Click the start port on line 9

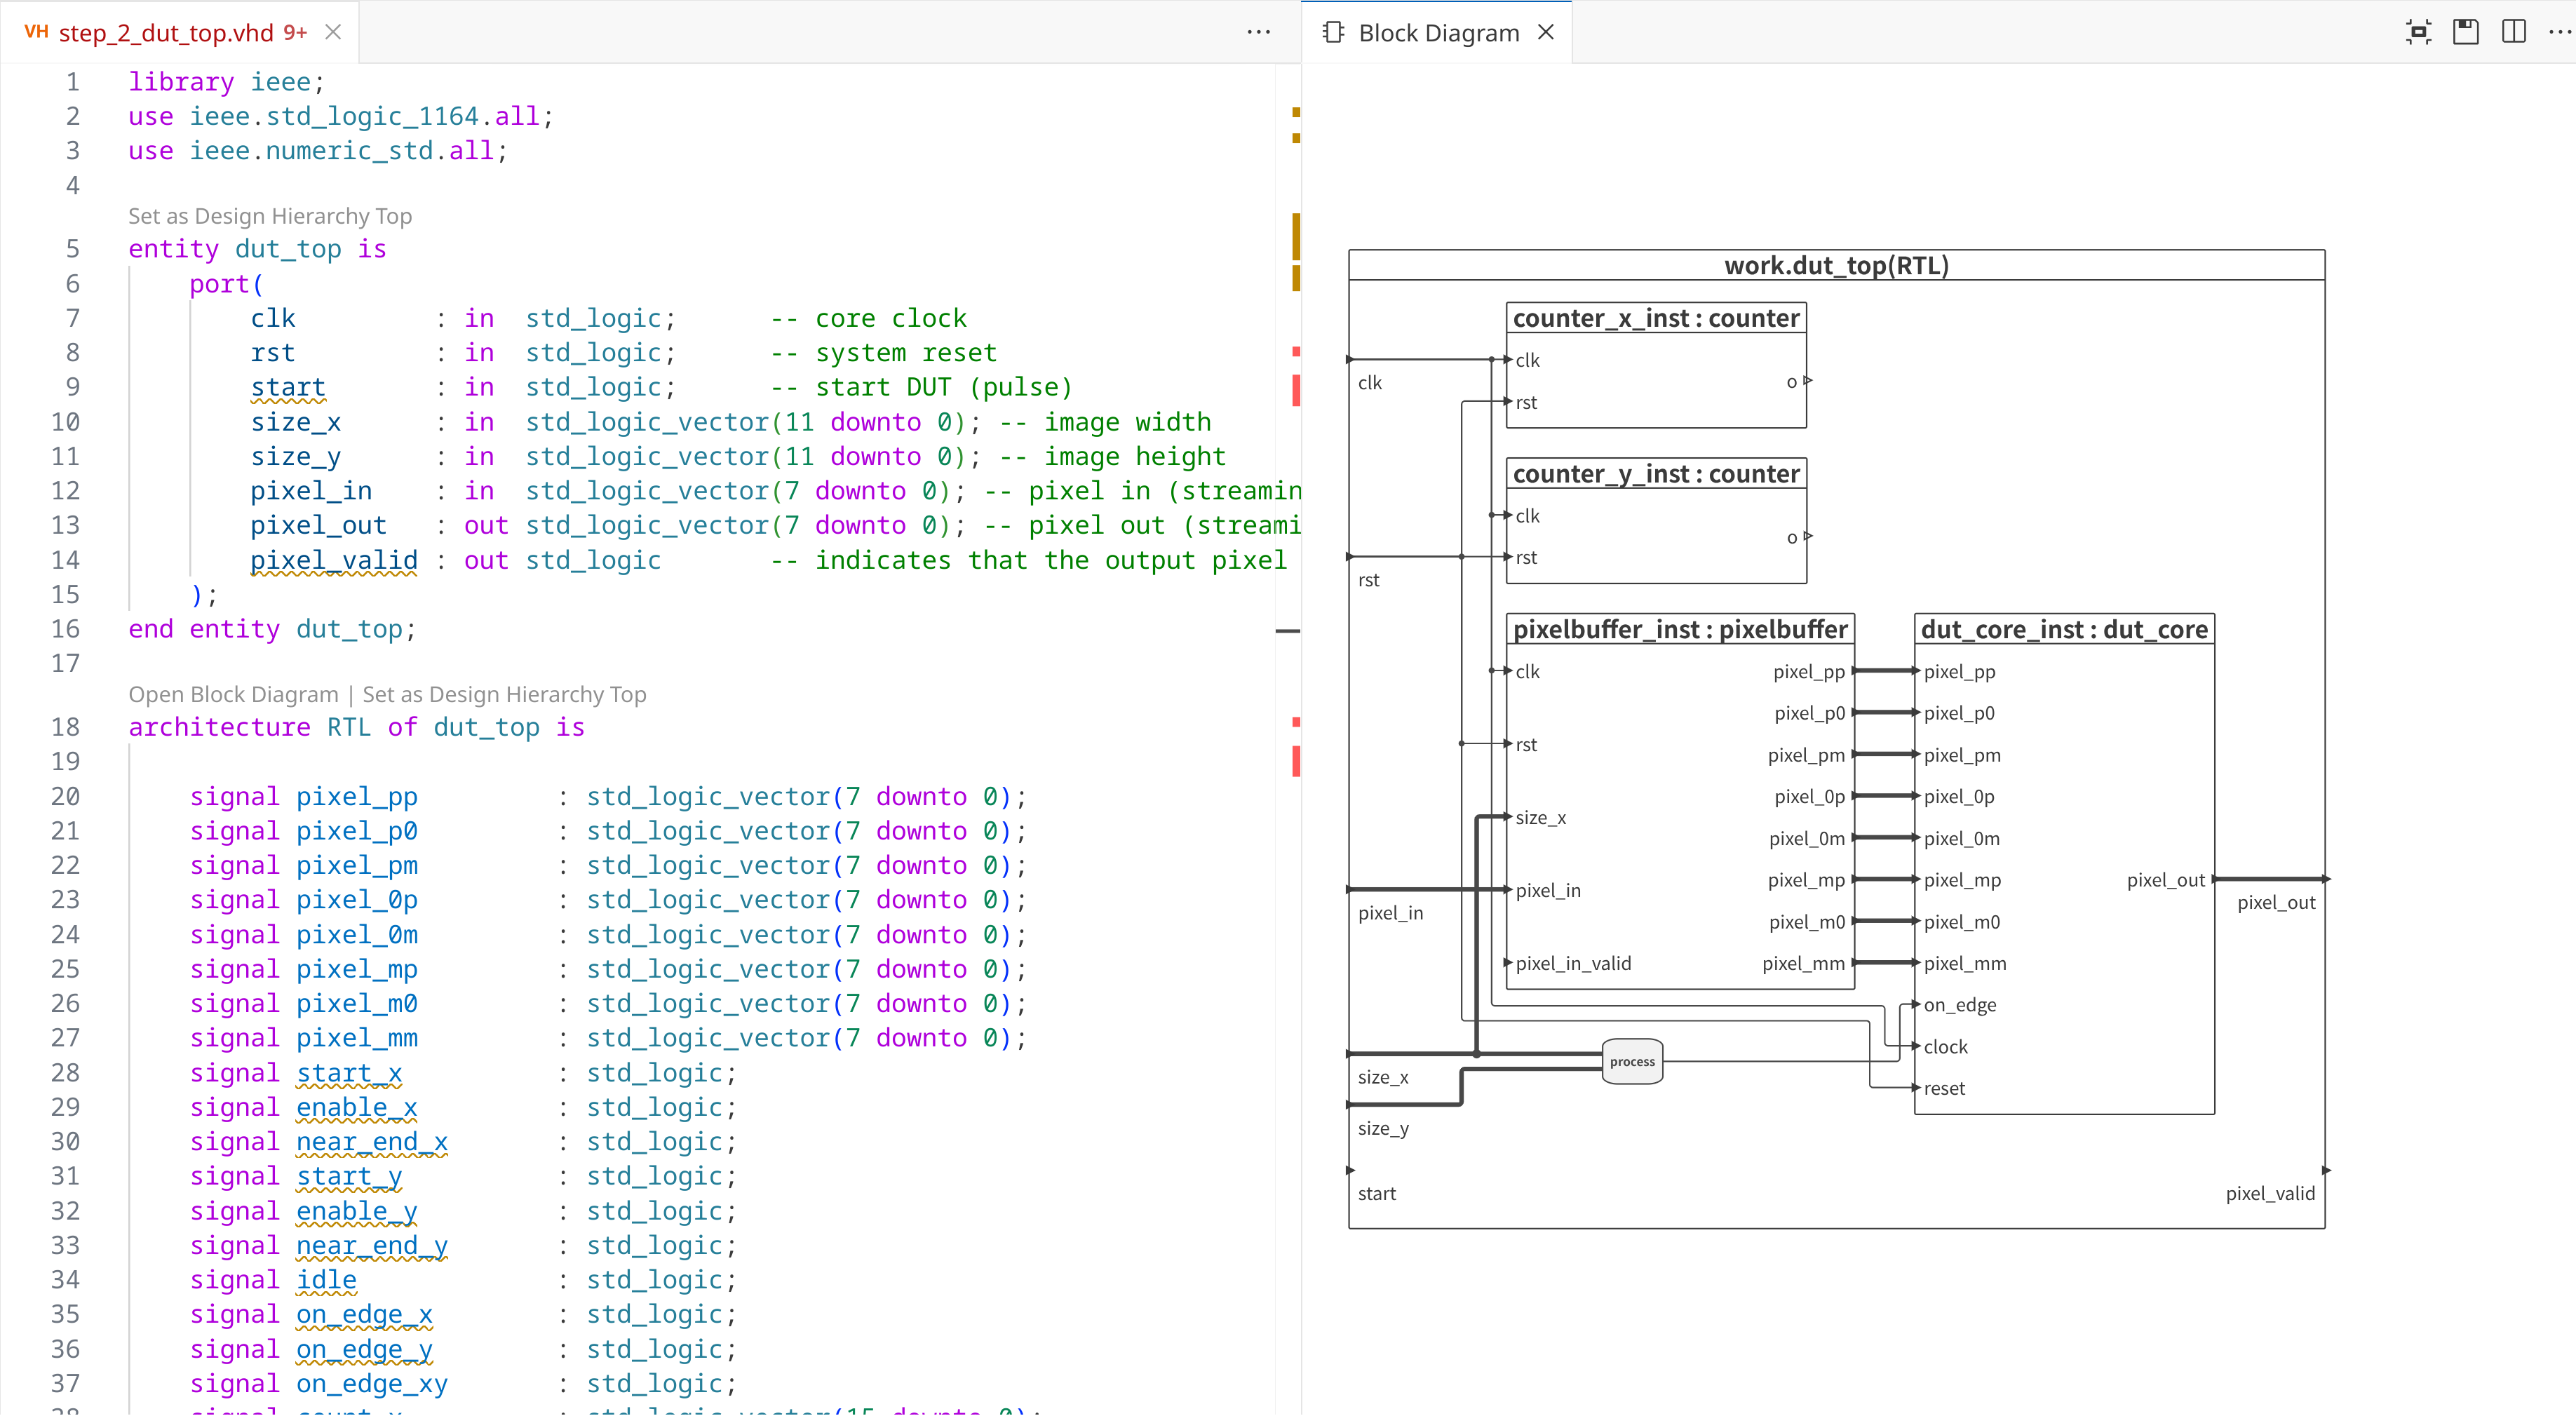[x=288, y=387]
